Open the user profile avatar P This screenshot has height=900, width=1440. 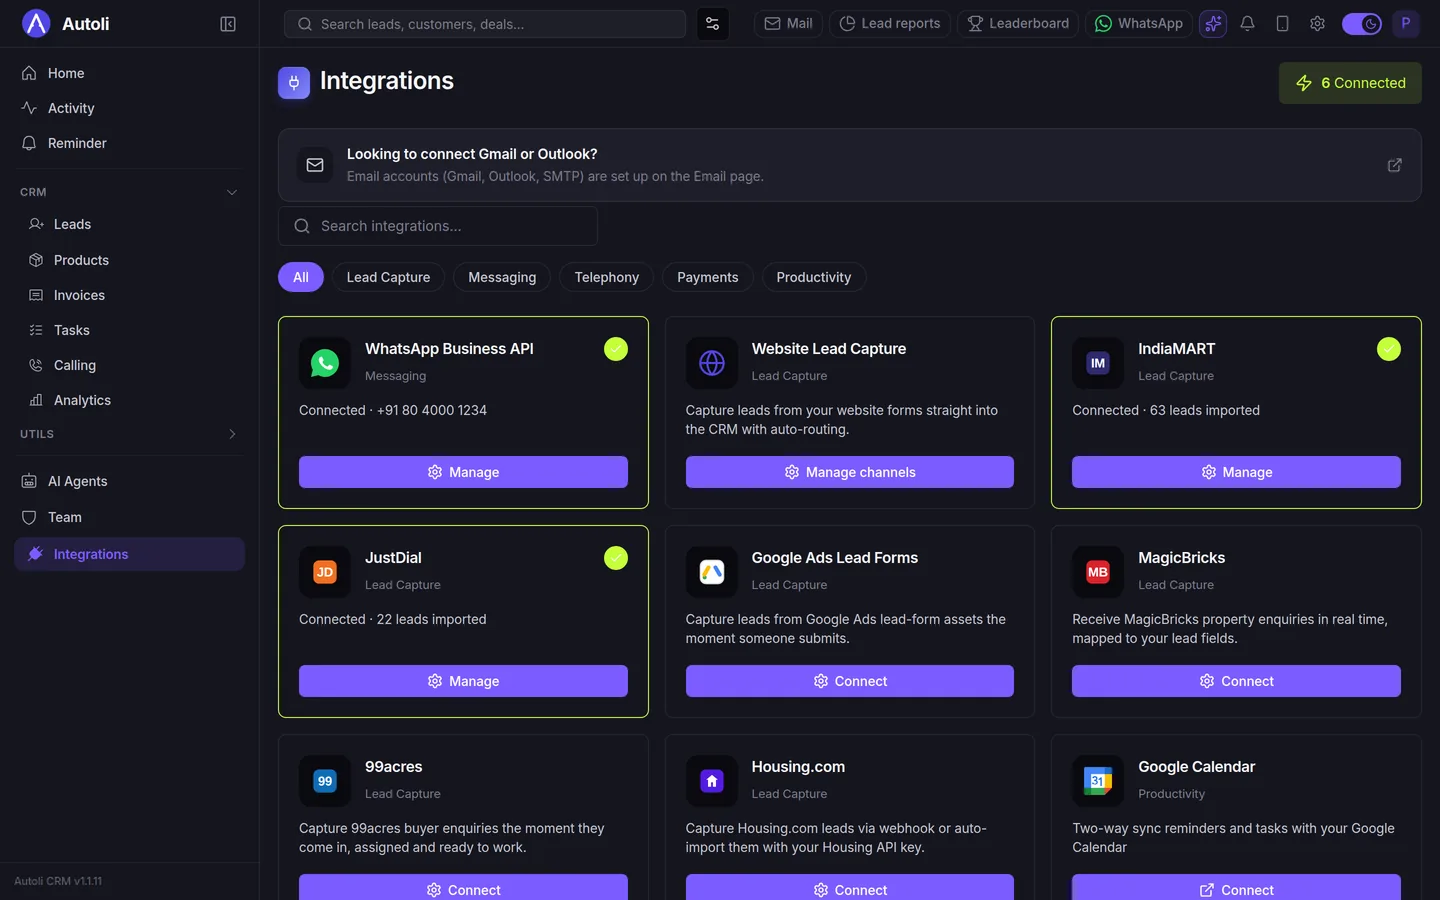click(x=1406, y=24)
